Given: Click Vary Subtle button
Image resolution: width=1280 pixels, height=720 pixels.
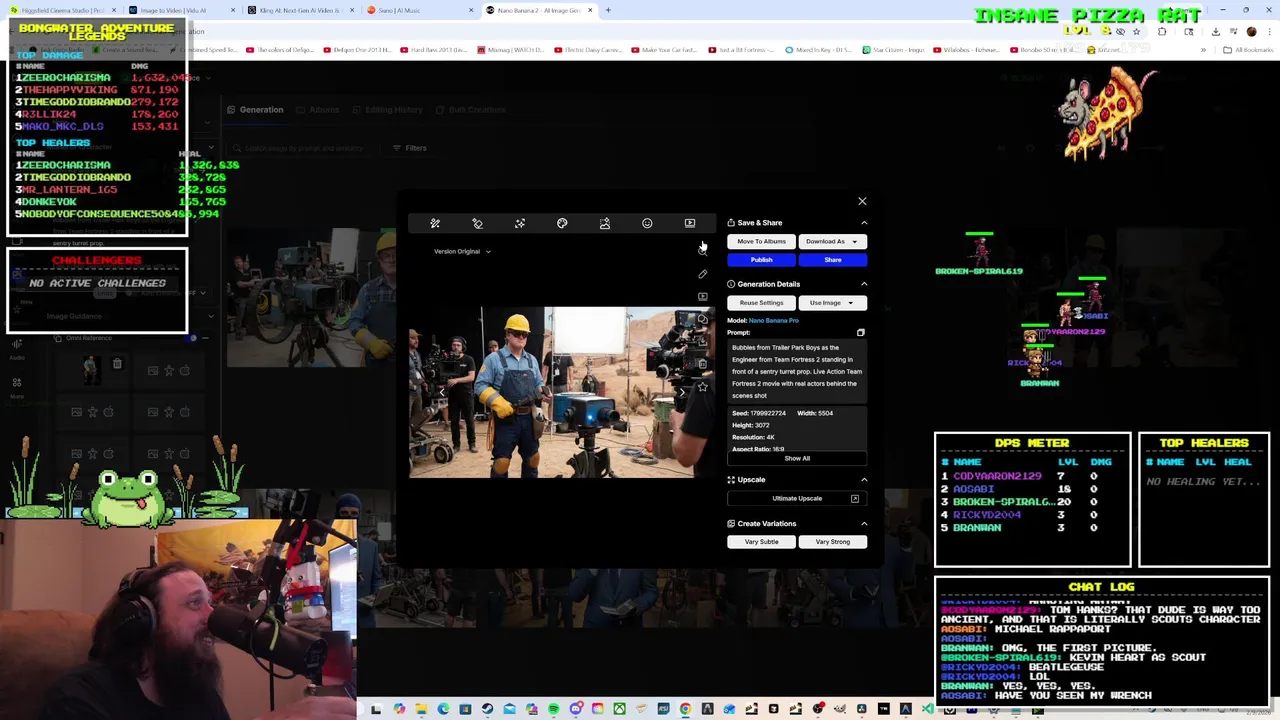Looking at the screenshot, I should tap(762, 542).
